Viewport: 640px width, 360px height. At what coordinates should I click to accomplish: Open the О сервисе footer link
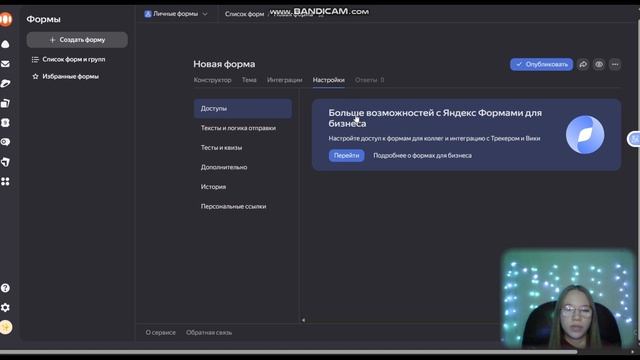point(160,333)
